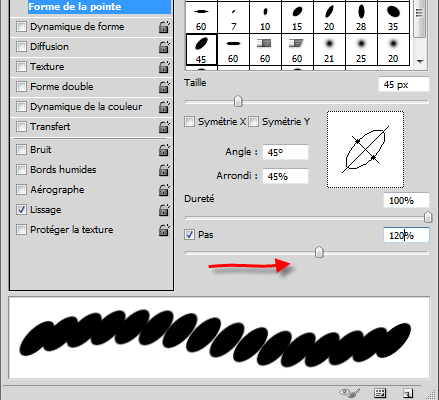The width and height of the screenshot is (439, 400).
Task: Toggle the Symétrie Y checkbox
Action: (253, 122)
